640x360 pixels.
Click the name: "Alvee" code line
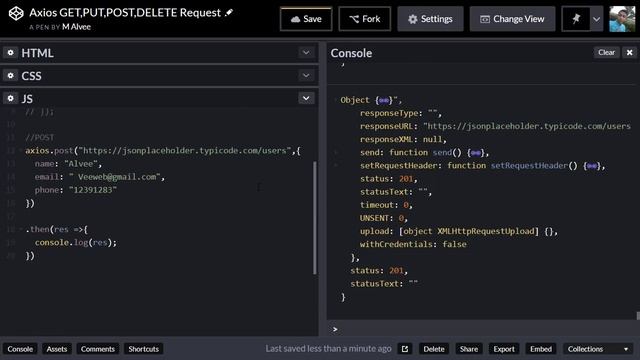68,164
